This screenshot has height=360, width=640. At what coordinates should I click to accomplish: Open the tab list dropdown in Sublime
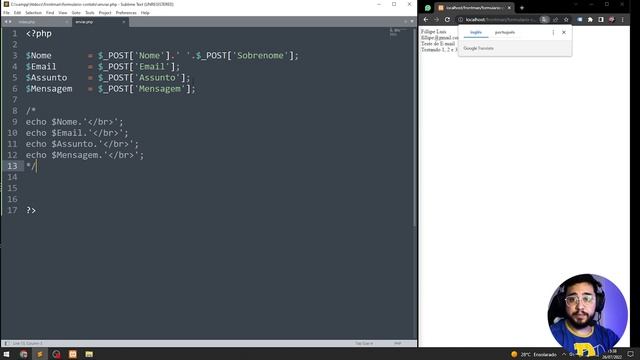[x=412, y=22]
